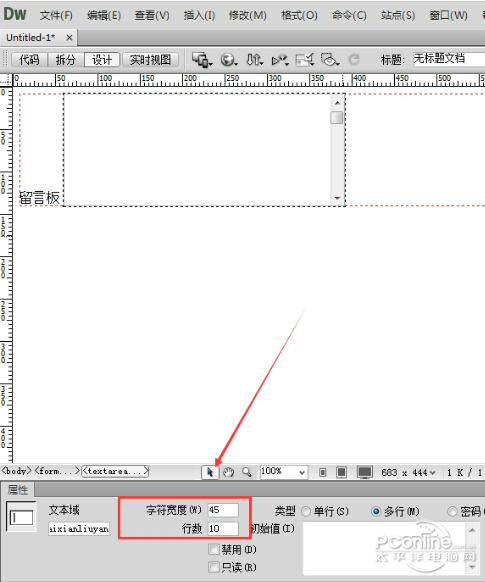This screenshot has width=485, height=582.
Task: Click check browser compatibility icon
Action: click(x=305, y=59)
